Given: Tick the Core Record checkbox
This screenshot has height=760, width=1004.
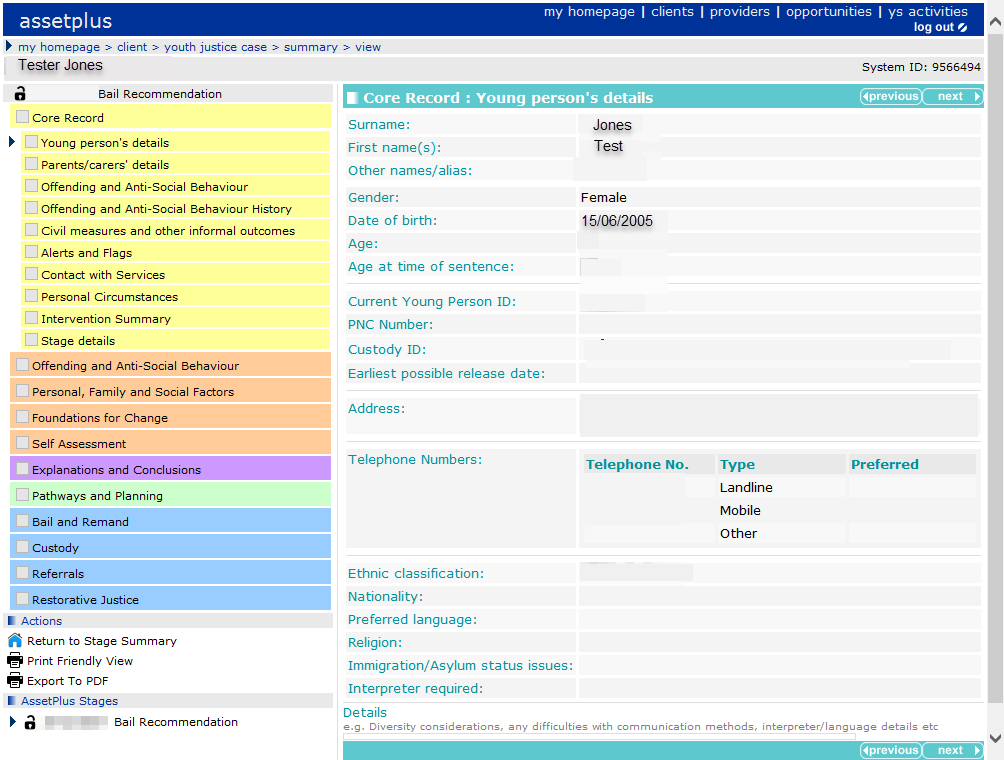Looking at the screenshot, I should (23, 117).
